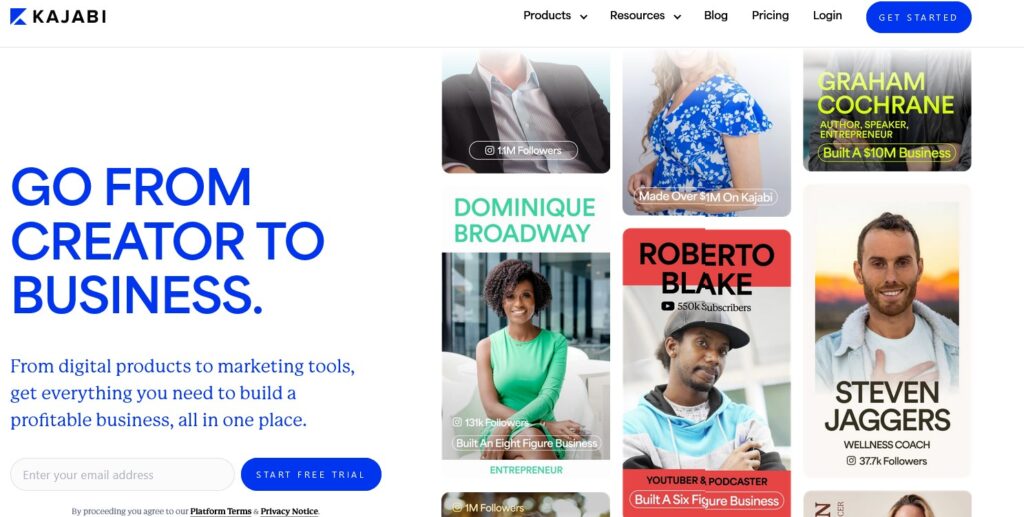This screenshot has width=1024, height=517.
Task: Open the Products menu
Action: pyautogui.click(x=547, y=16)
